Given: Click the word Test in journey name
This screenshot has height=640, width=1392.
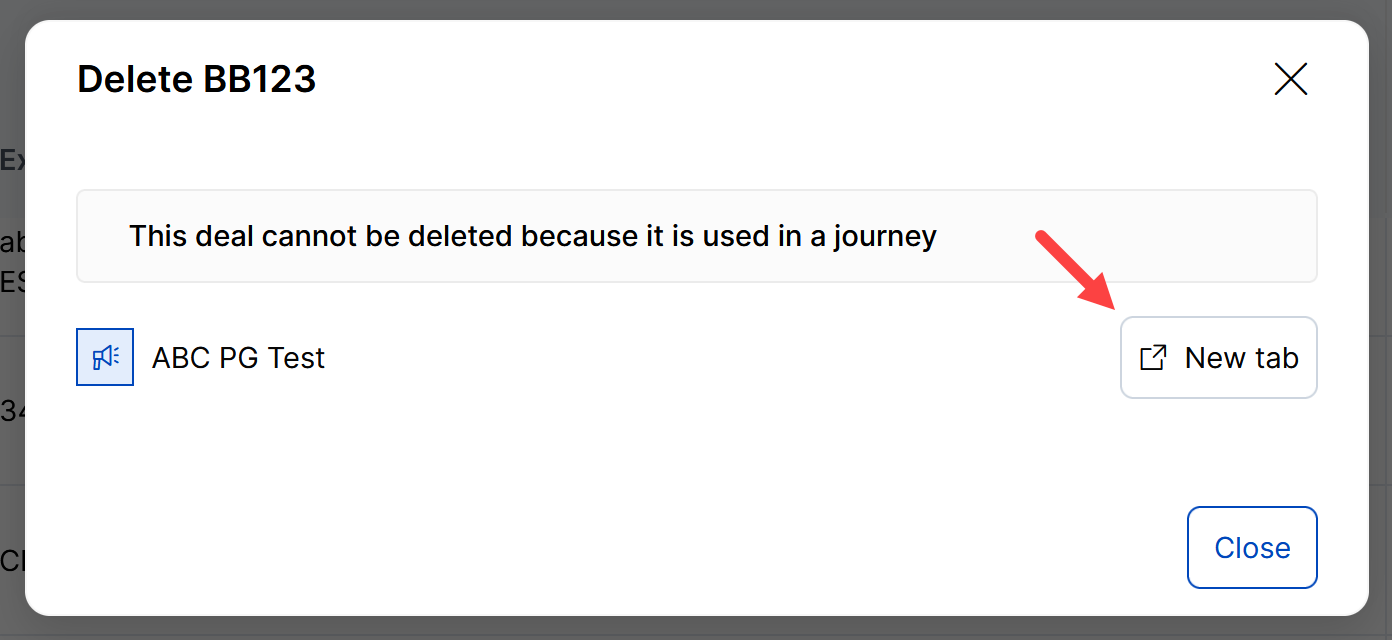Looking at the screenshot, I should tap(294, 357).
